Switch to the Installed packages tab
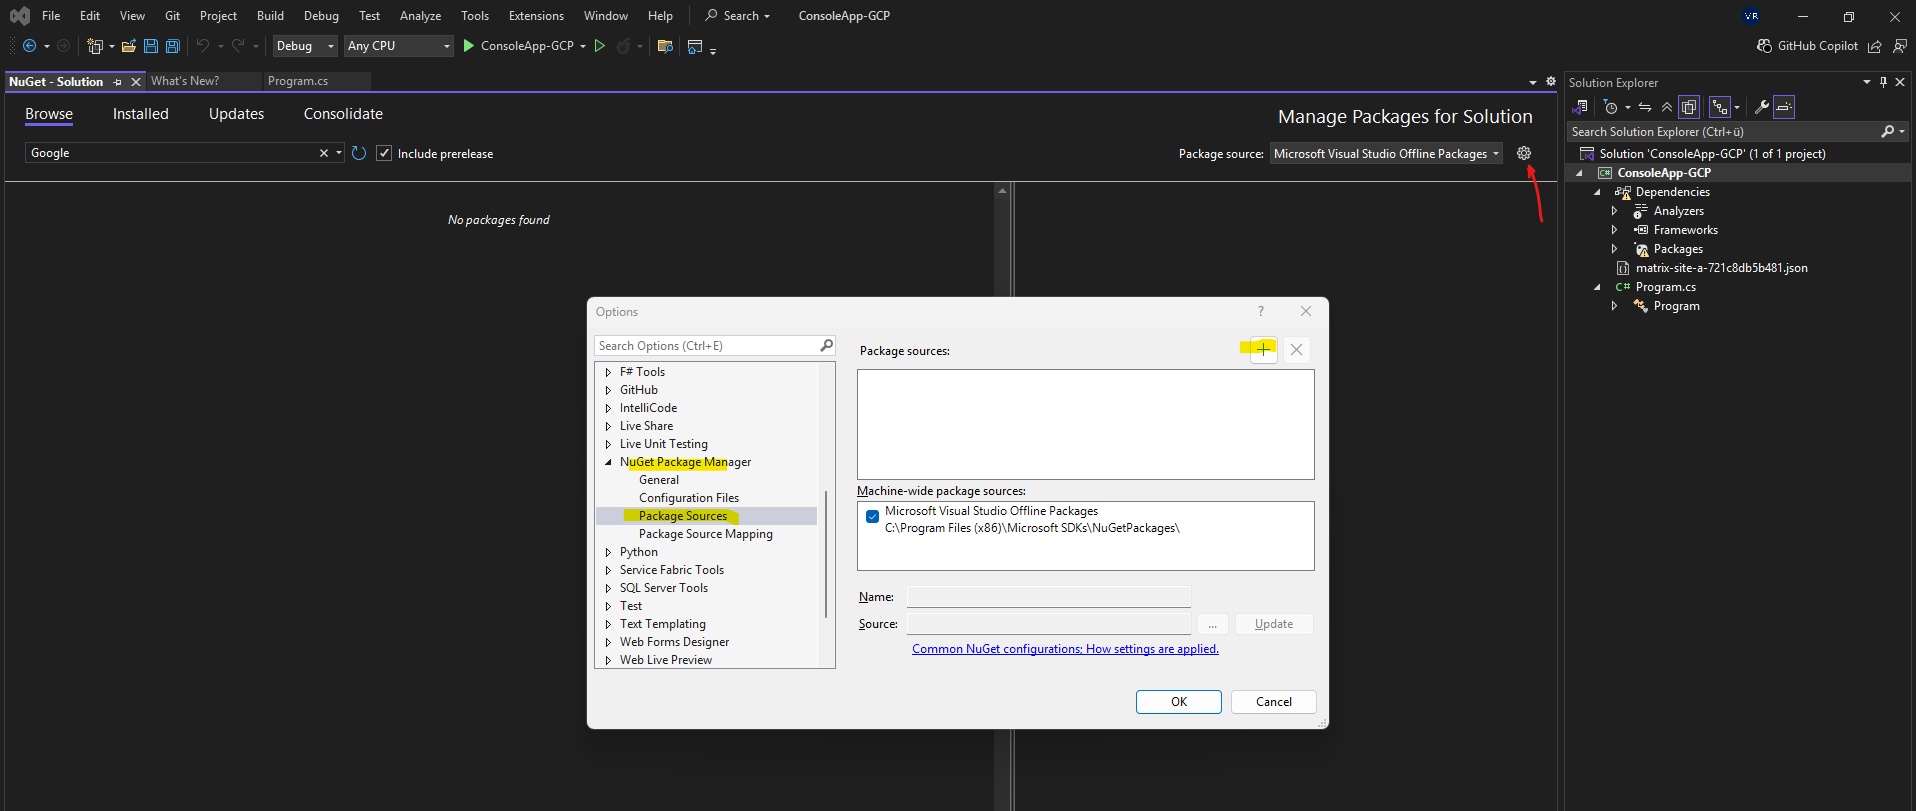The height and width of the screenshot is (811, 1916). (140, 114)
